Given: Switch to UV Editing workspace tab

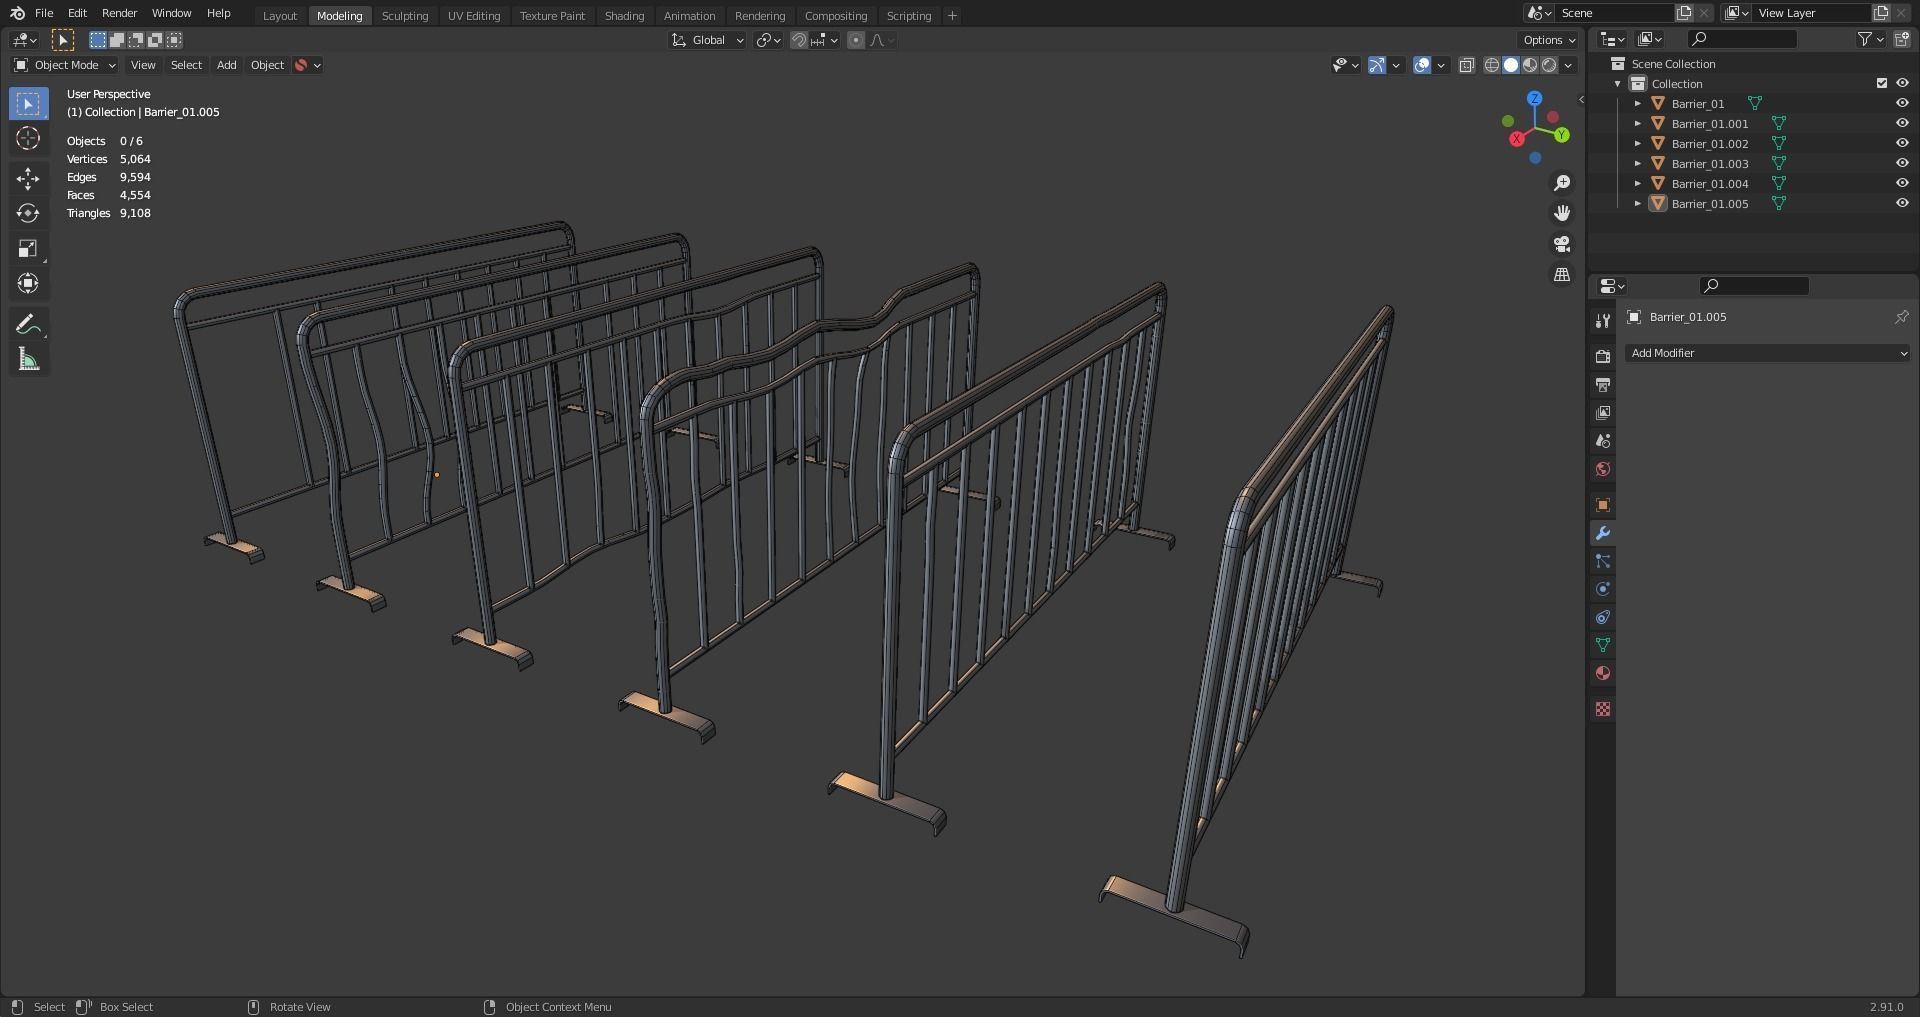Looking at the screenshot, I should 474,15.
